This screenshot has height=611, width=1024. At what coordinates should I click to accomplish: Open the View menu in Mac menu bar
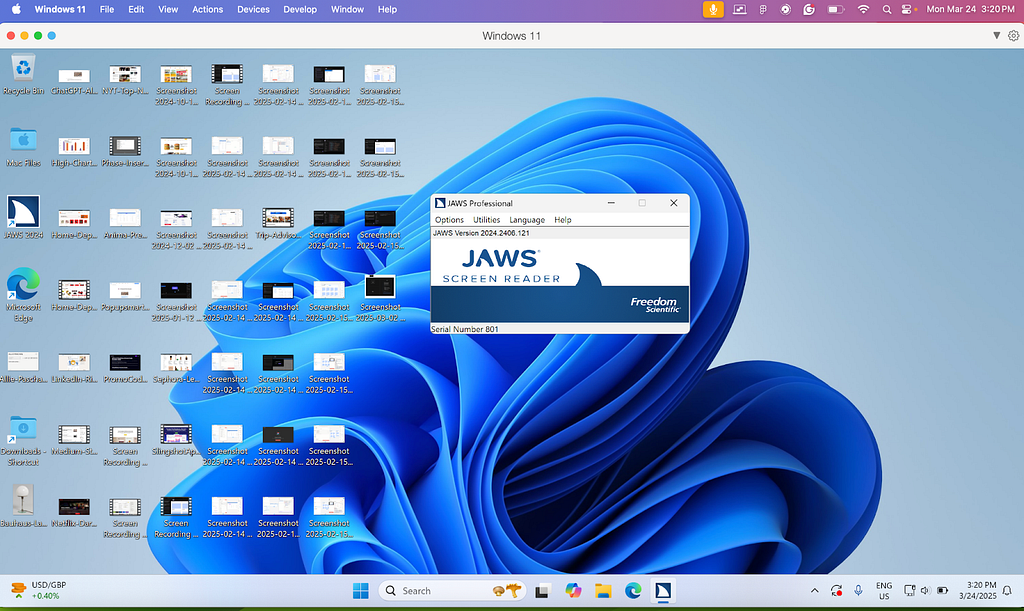point(168,9)
